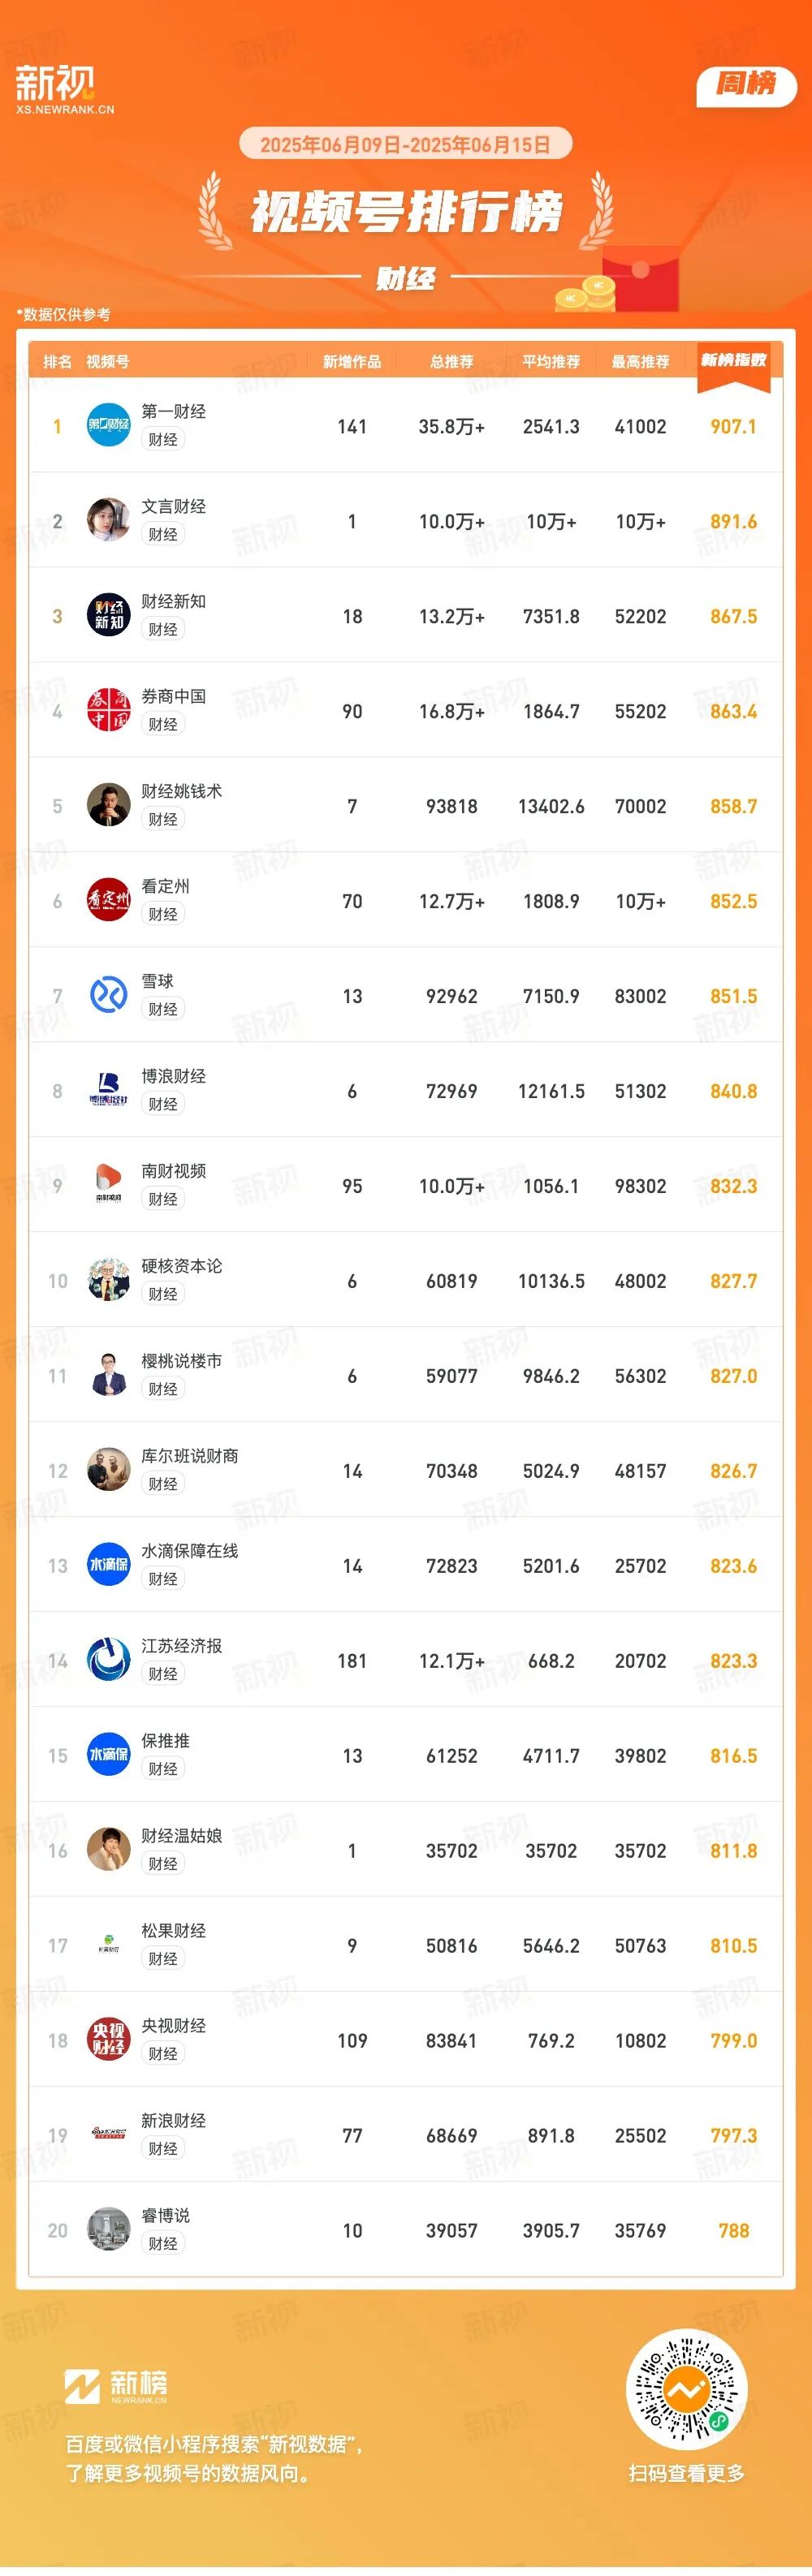Click the QR code at bottom

(686, 2391)
